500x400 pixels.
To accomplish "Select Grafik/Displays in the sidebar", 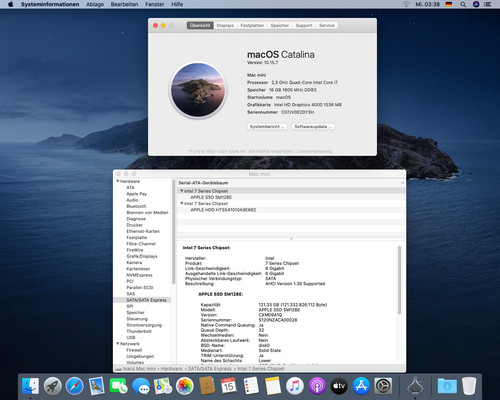I will tap(142, 256).
